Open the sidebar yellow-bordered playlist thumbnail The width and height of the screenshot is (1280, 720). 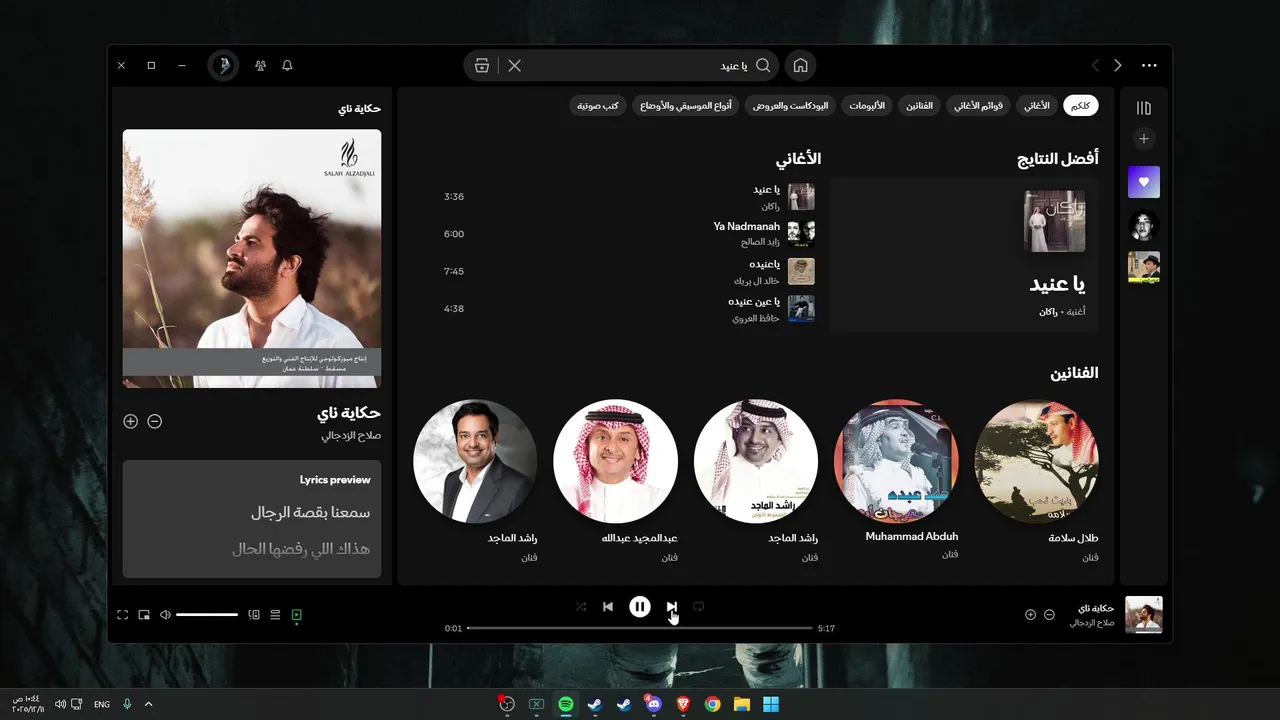tap(1144, 267)
